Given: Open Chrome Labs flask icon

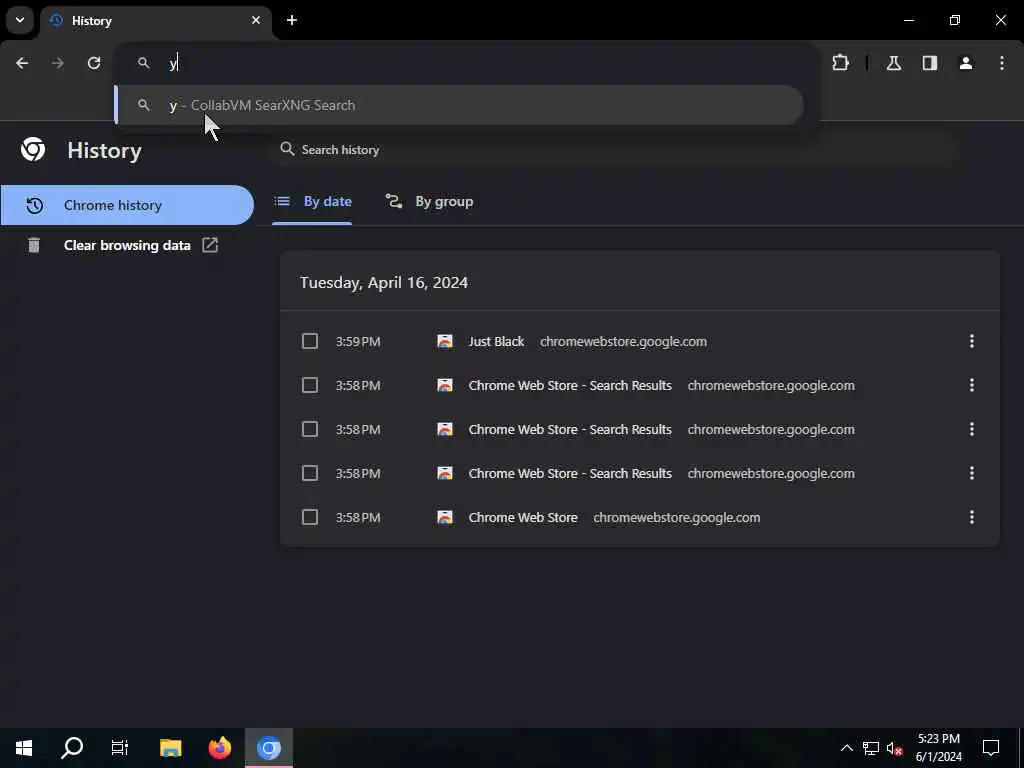Looking at the screenshot, I should (x=894, y=63).
